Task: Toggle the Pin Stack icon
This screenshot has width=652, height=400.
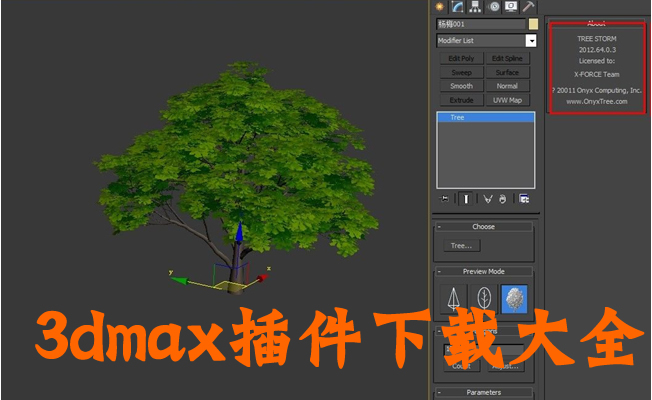Action: [445, 199]
